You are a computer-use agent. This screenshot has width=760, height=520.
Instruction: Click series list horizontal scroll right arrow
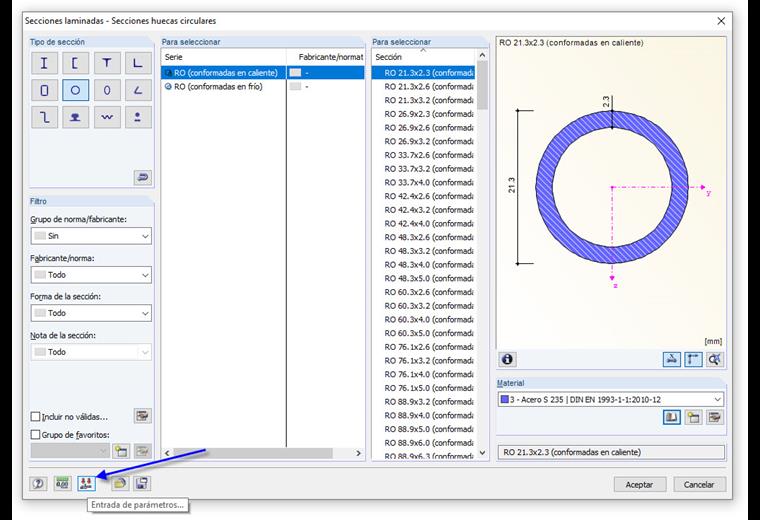[x=358, y=453]
